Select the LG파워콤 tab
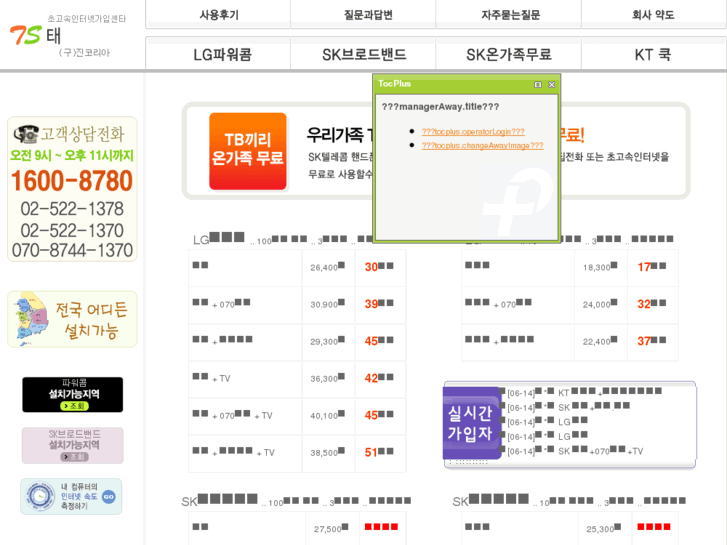Viewport: 727px width, 545px height. coord(222,55)
